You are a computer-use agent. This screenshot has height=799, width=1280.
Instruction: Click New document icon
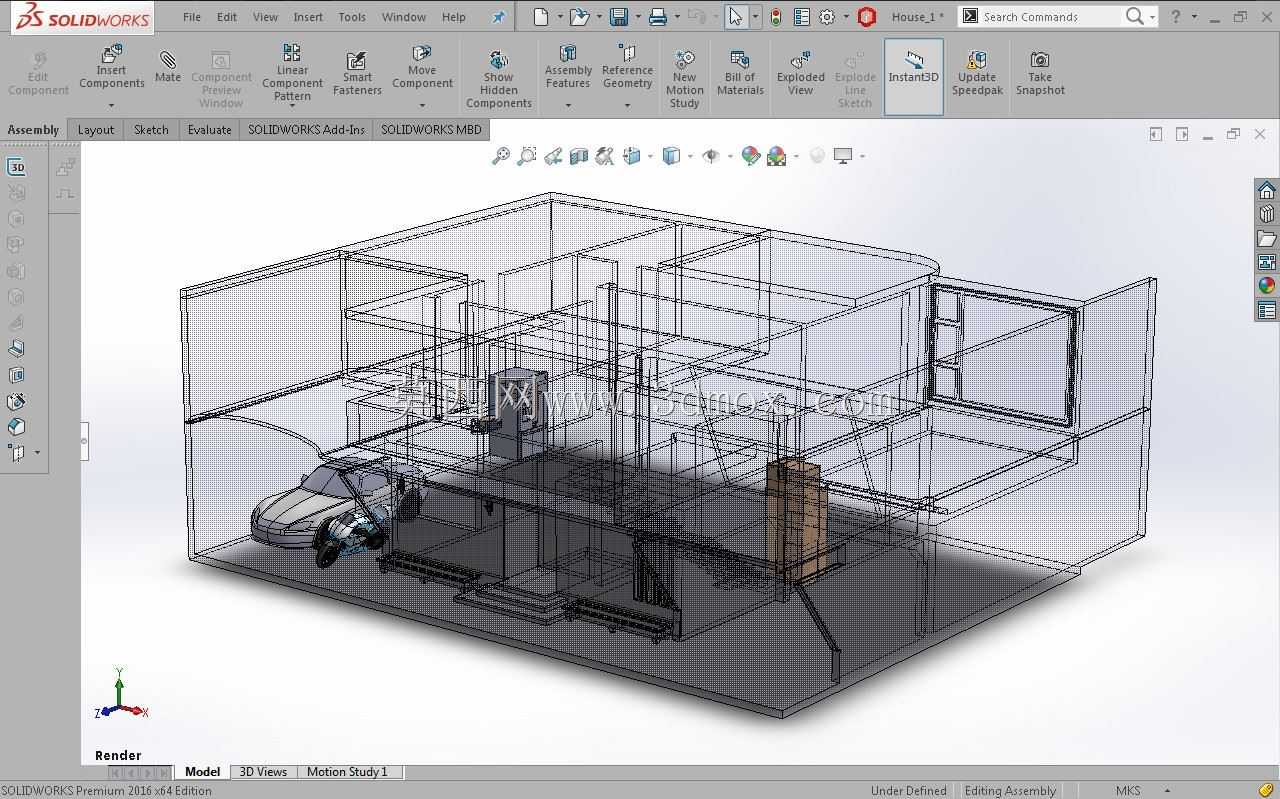(541, 17)
